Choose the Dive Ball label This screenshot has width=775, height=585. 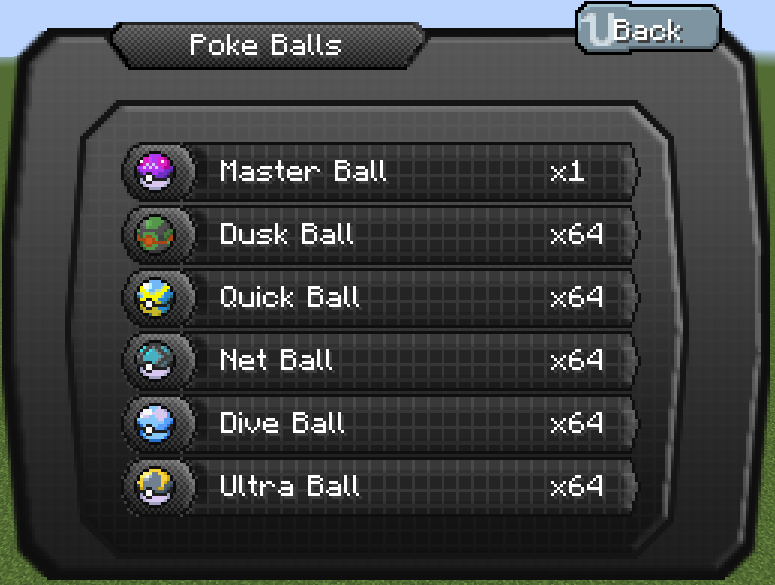[x=282, y=423]
